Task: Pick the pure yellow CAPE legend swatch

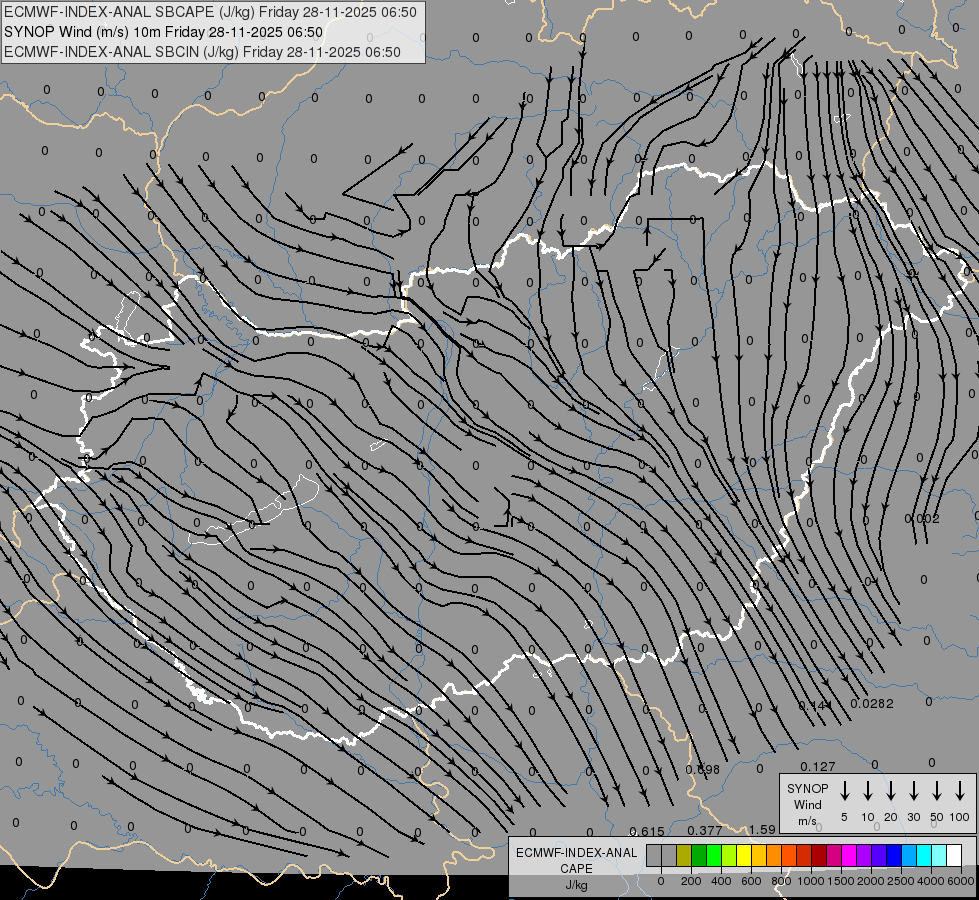Action: click(x=744, y=855)
